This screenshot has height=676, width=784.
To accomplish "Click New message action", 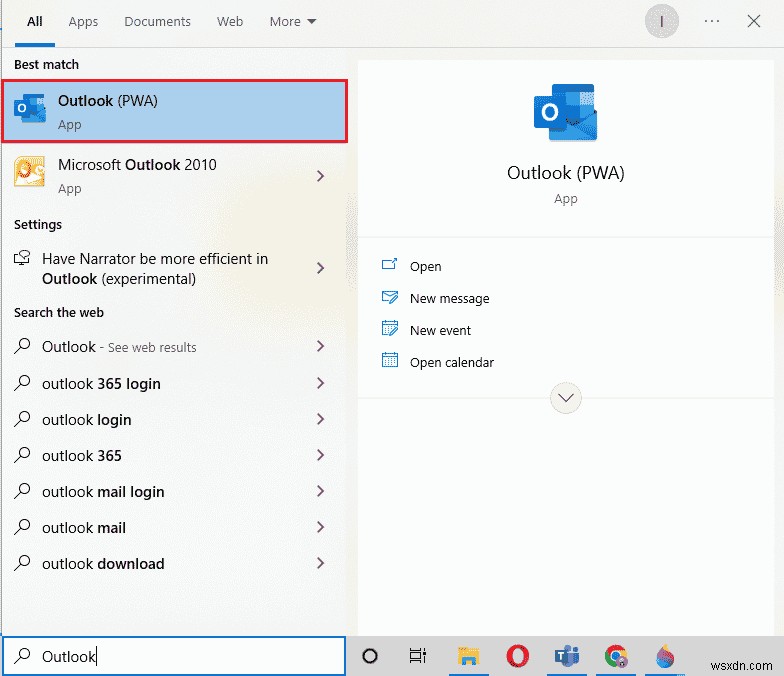I will tap(450, 298).
